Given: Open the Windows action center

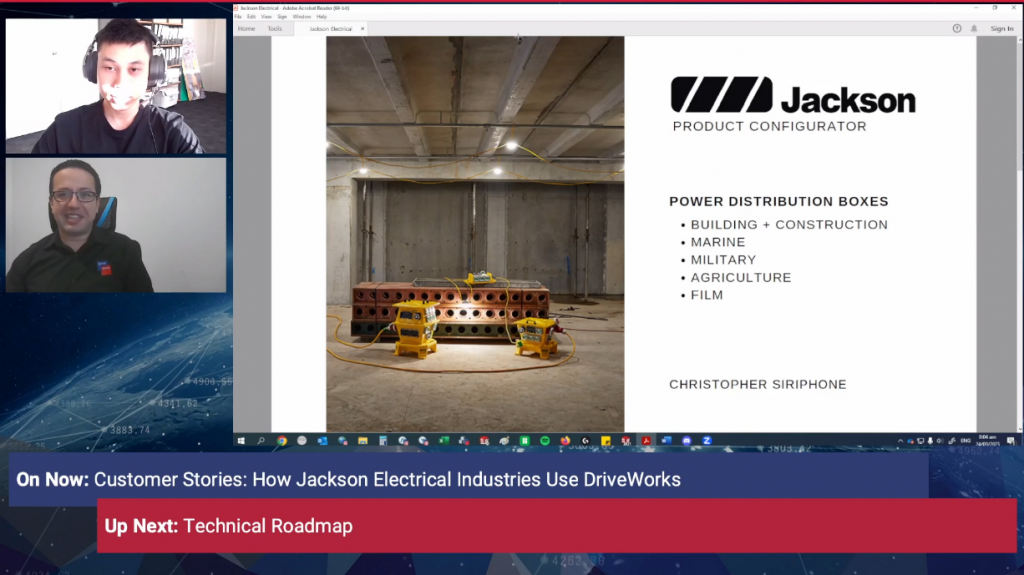Looking at the screenshot, I should tap(1011, 441).
